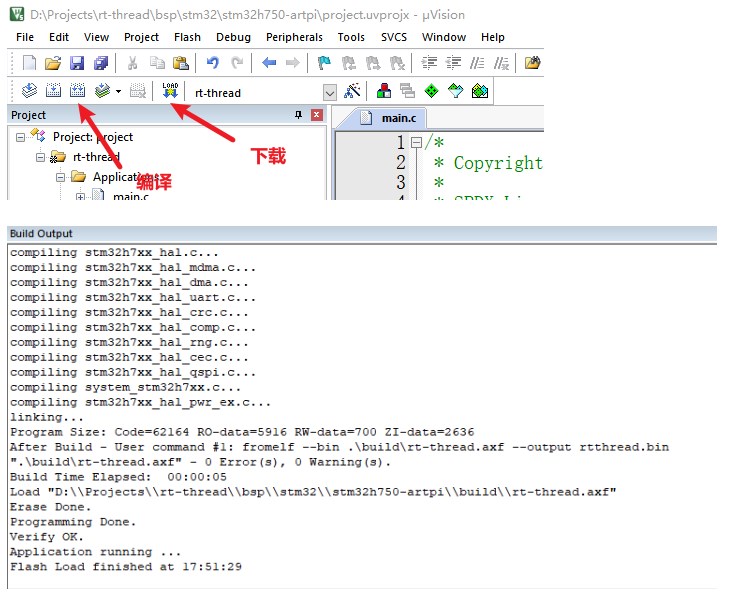Collapse the Applications group node
The width and height of the screenshot is (737, 594).
(x=60, y=177)
